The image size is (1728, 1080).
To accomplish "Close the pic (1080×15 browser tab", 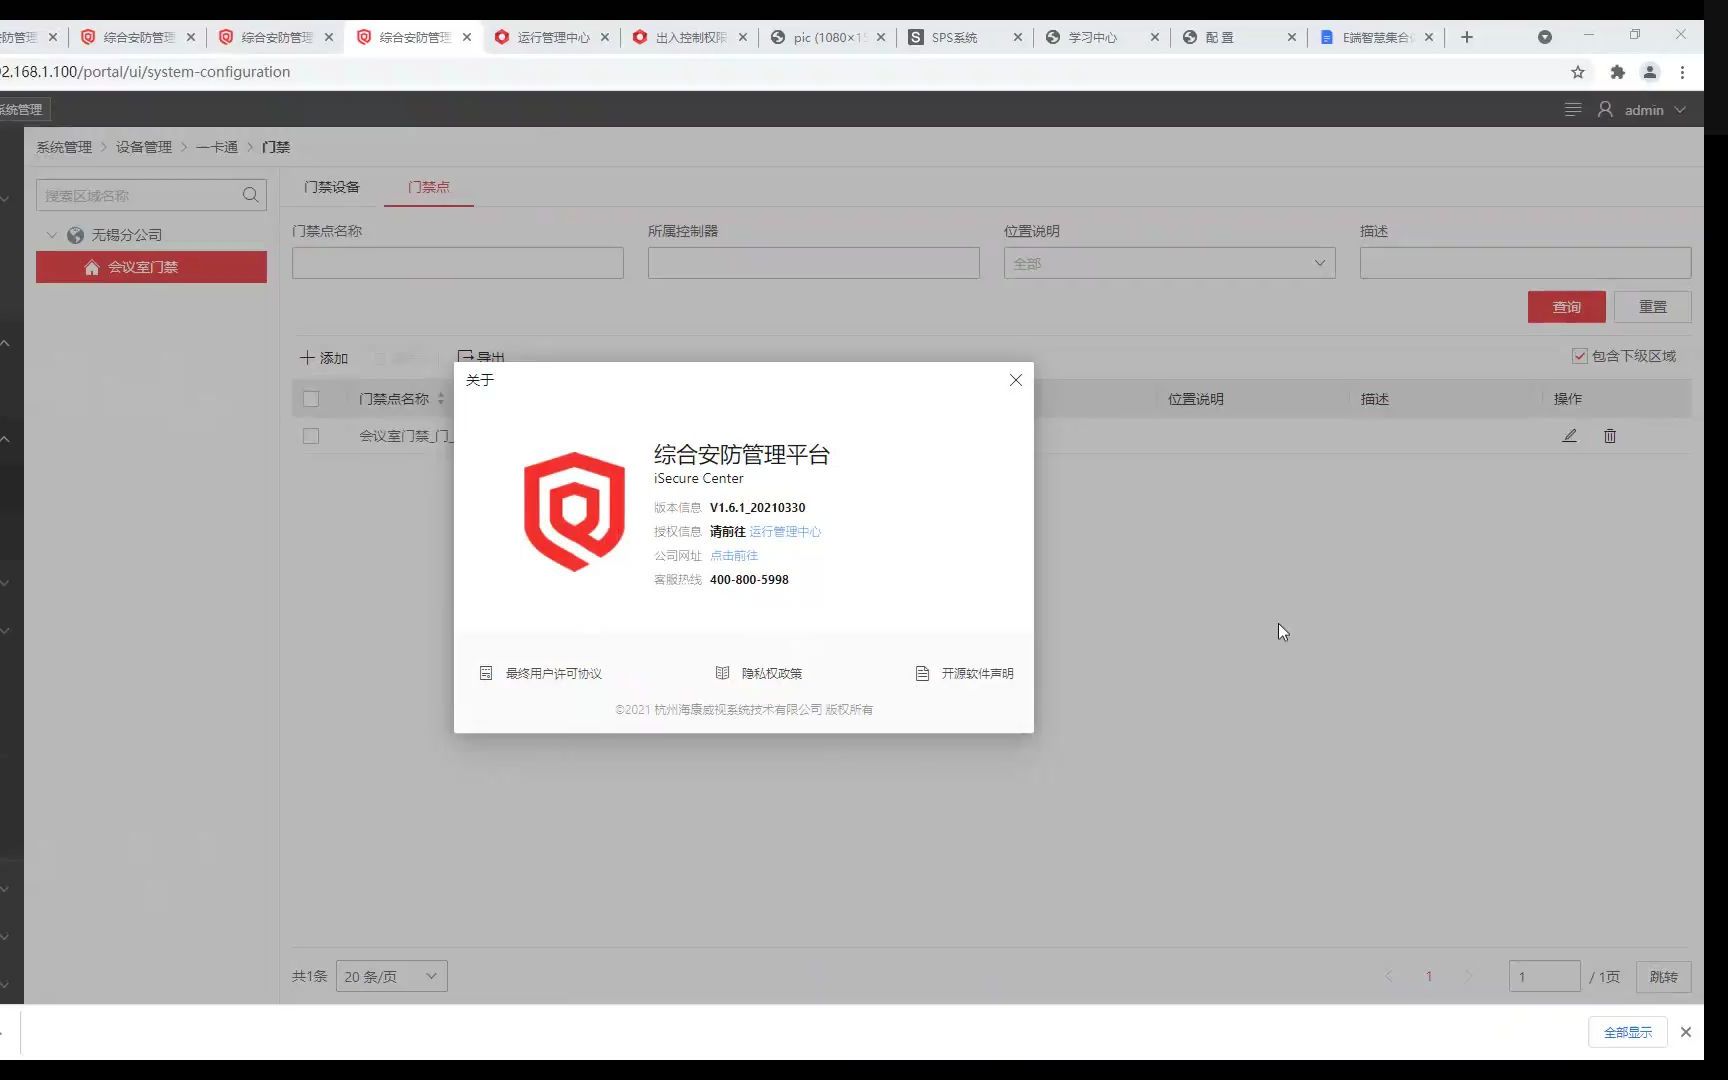I will tap(880, 37).
